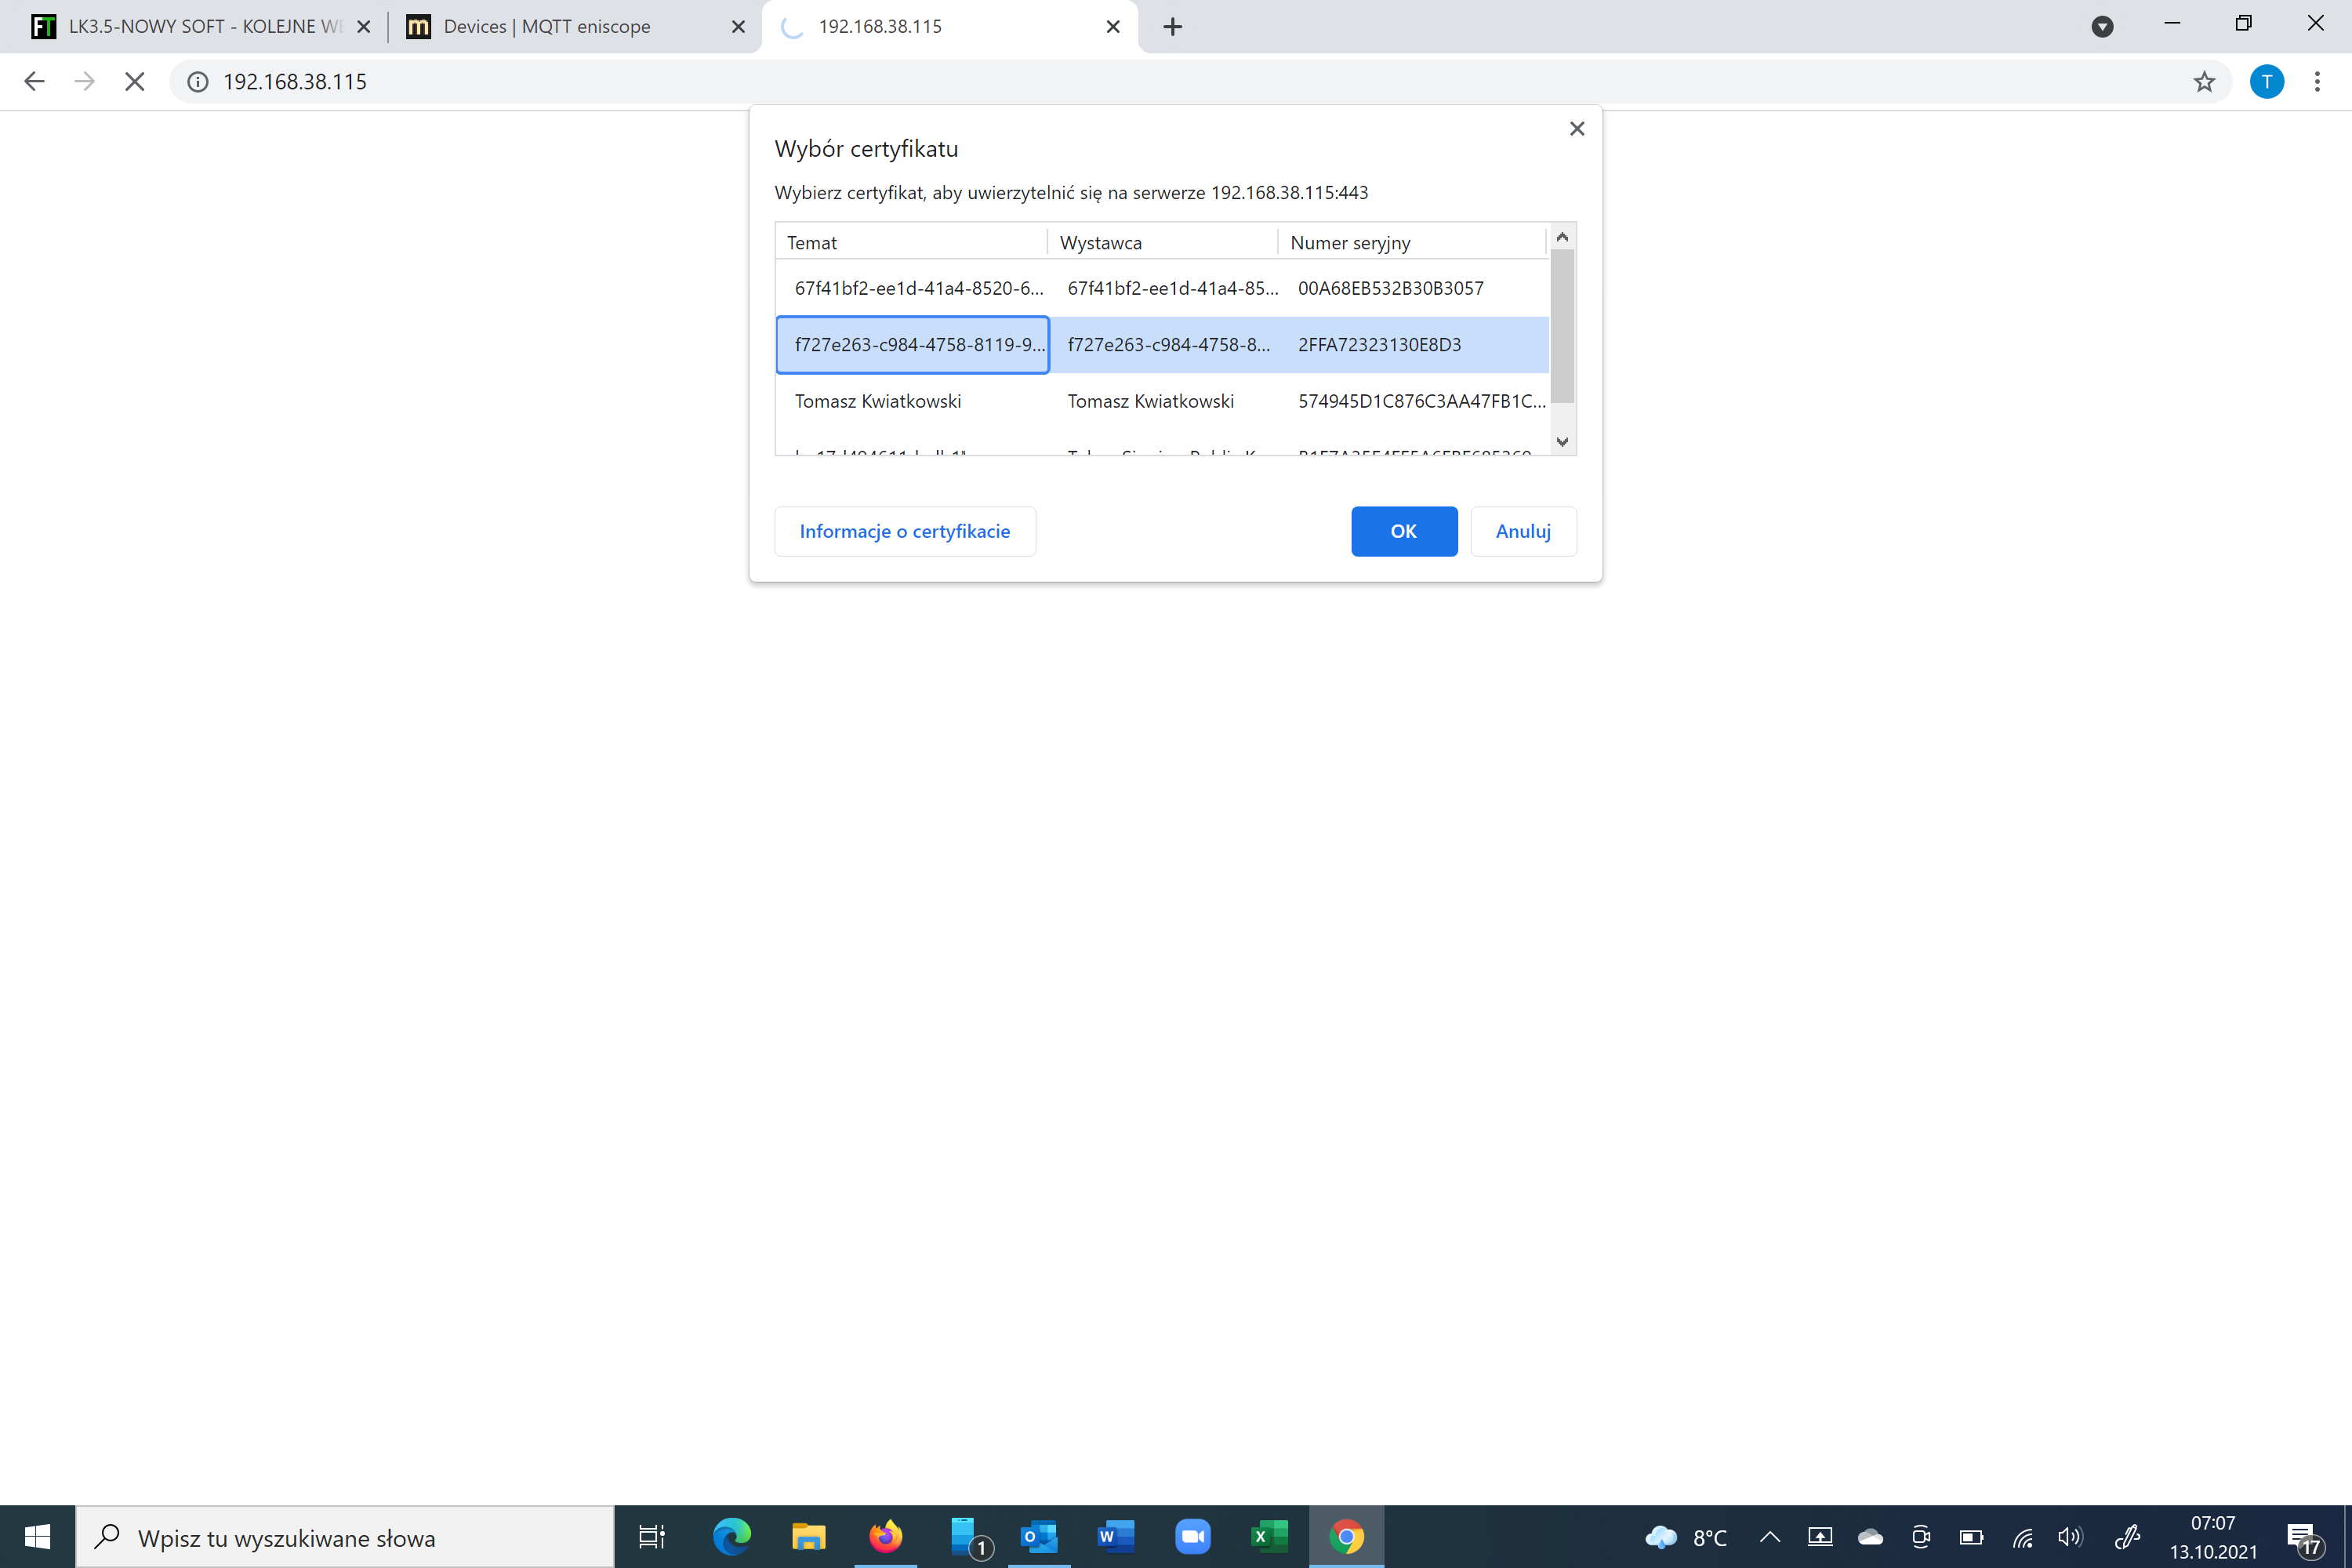The image size is (2352, 1568).
Task: Open Zoom from the taskbar
Action: tap(1192, 1537)
